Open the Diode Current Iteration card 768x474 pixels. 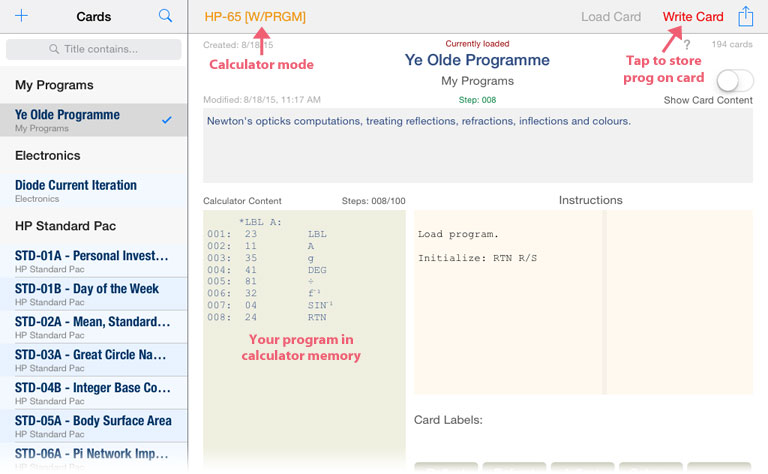pos(93,190)
